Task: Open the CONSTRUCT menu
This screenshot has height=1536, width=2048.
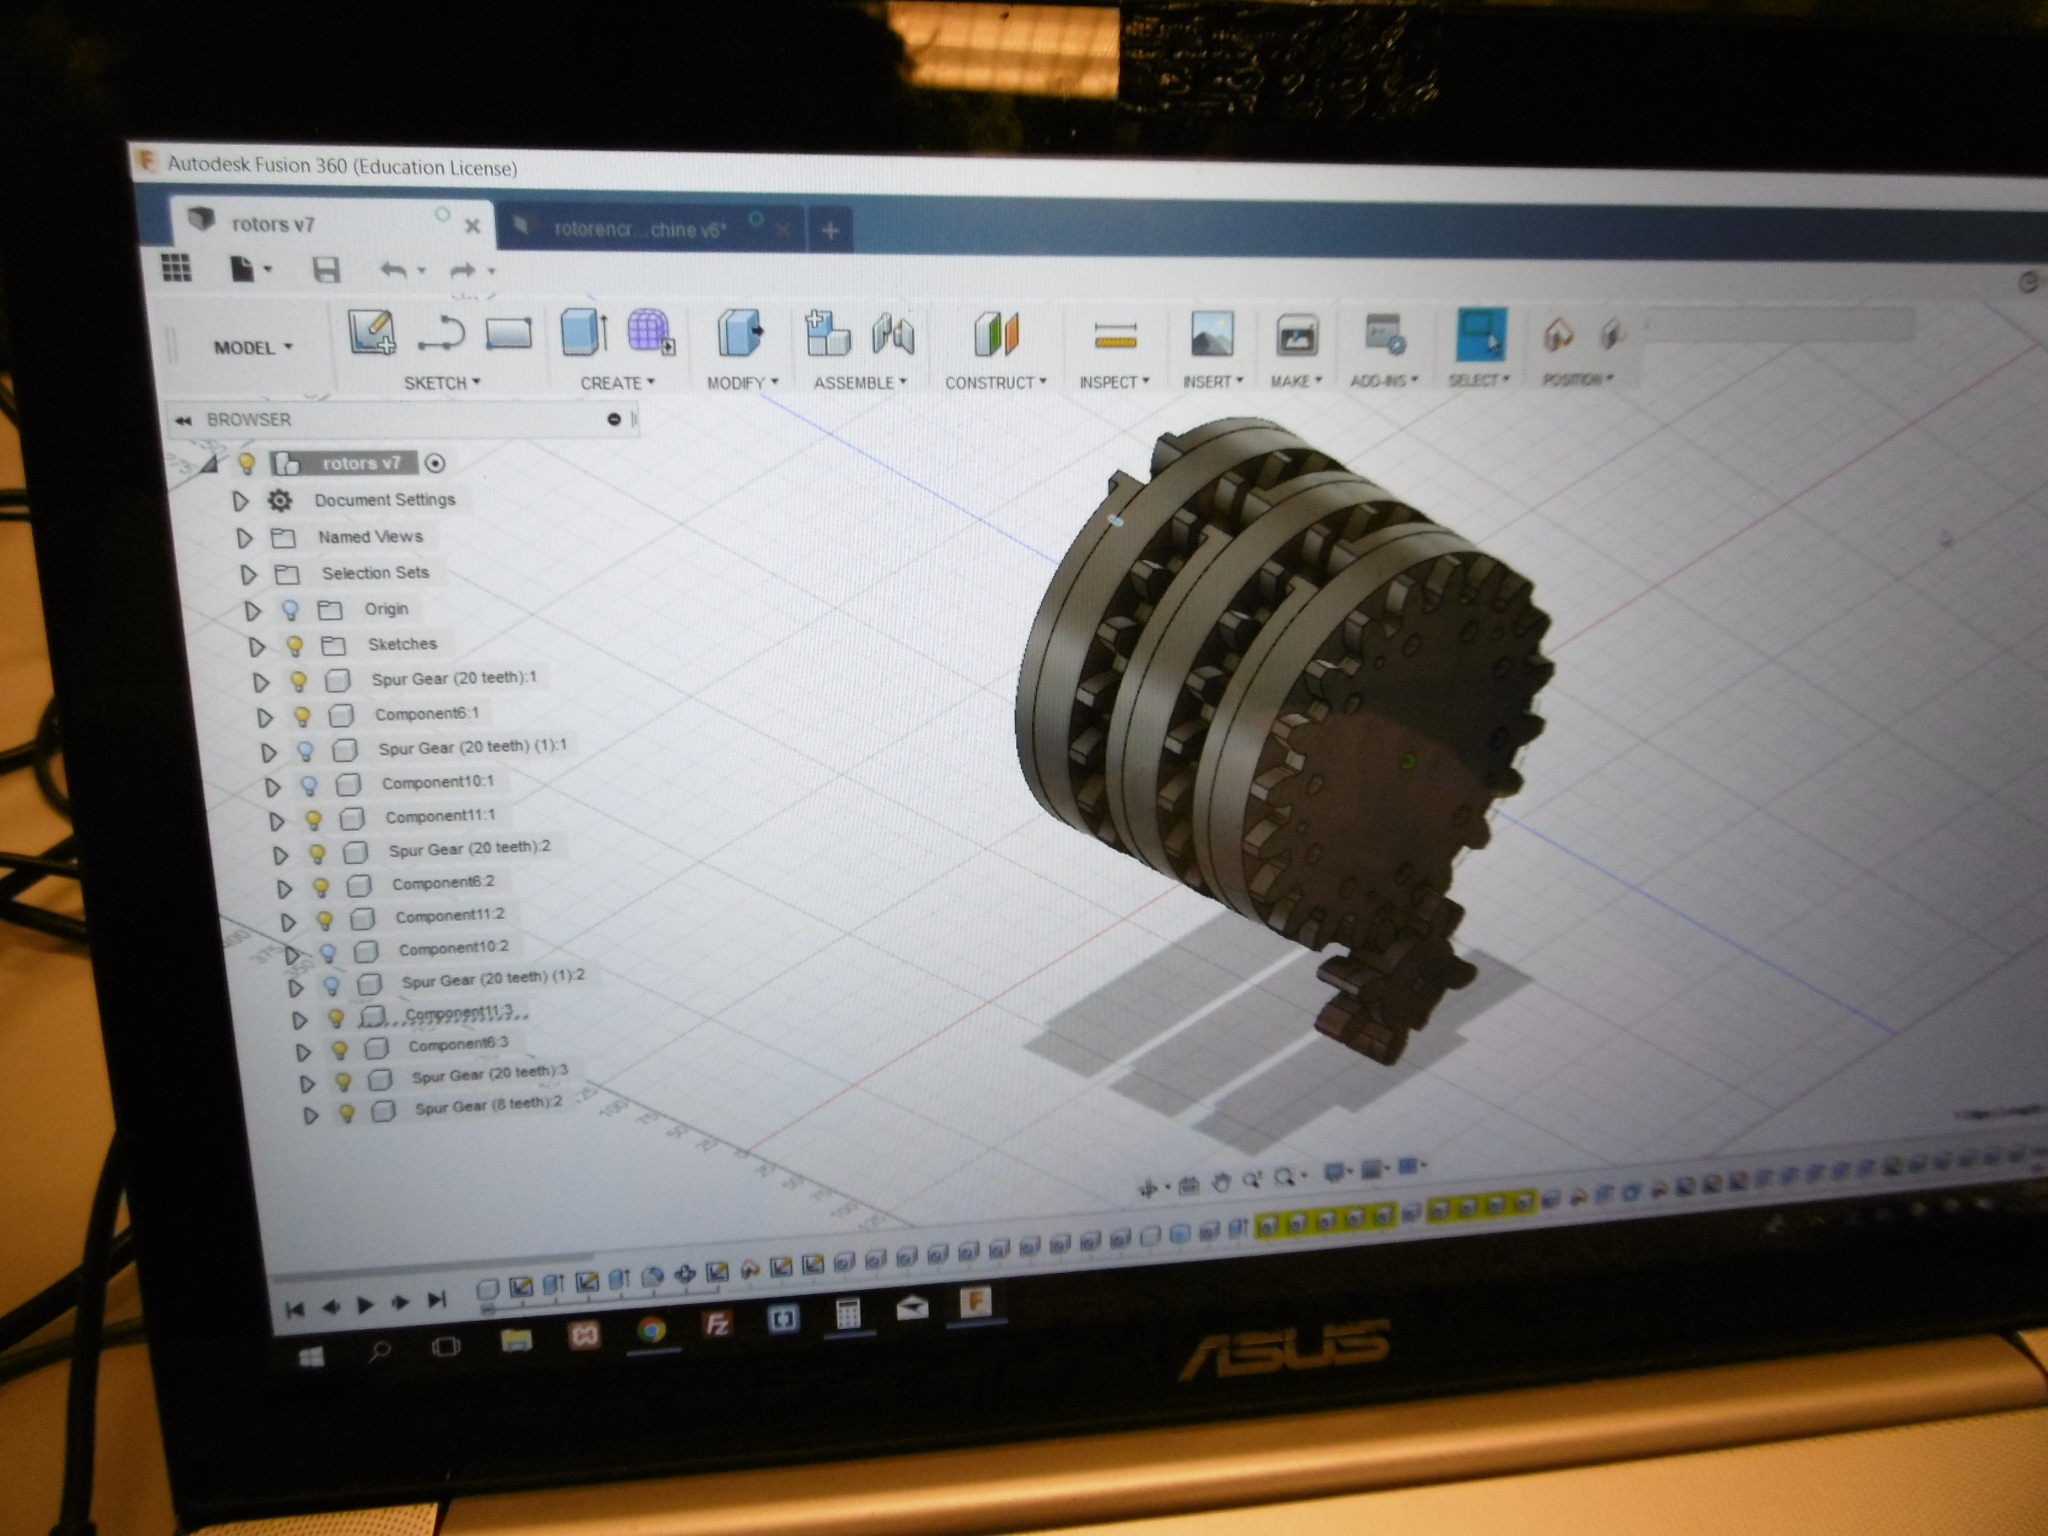Action: pos(995,383)
